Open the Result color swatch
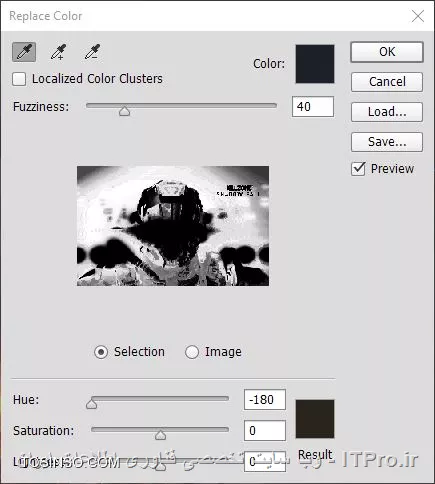 tap(315, 419)
